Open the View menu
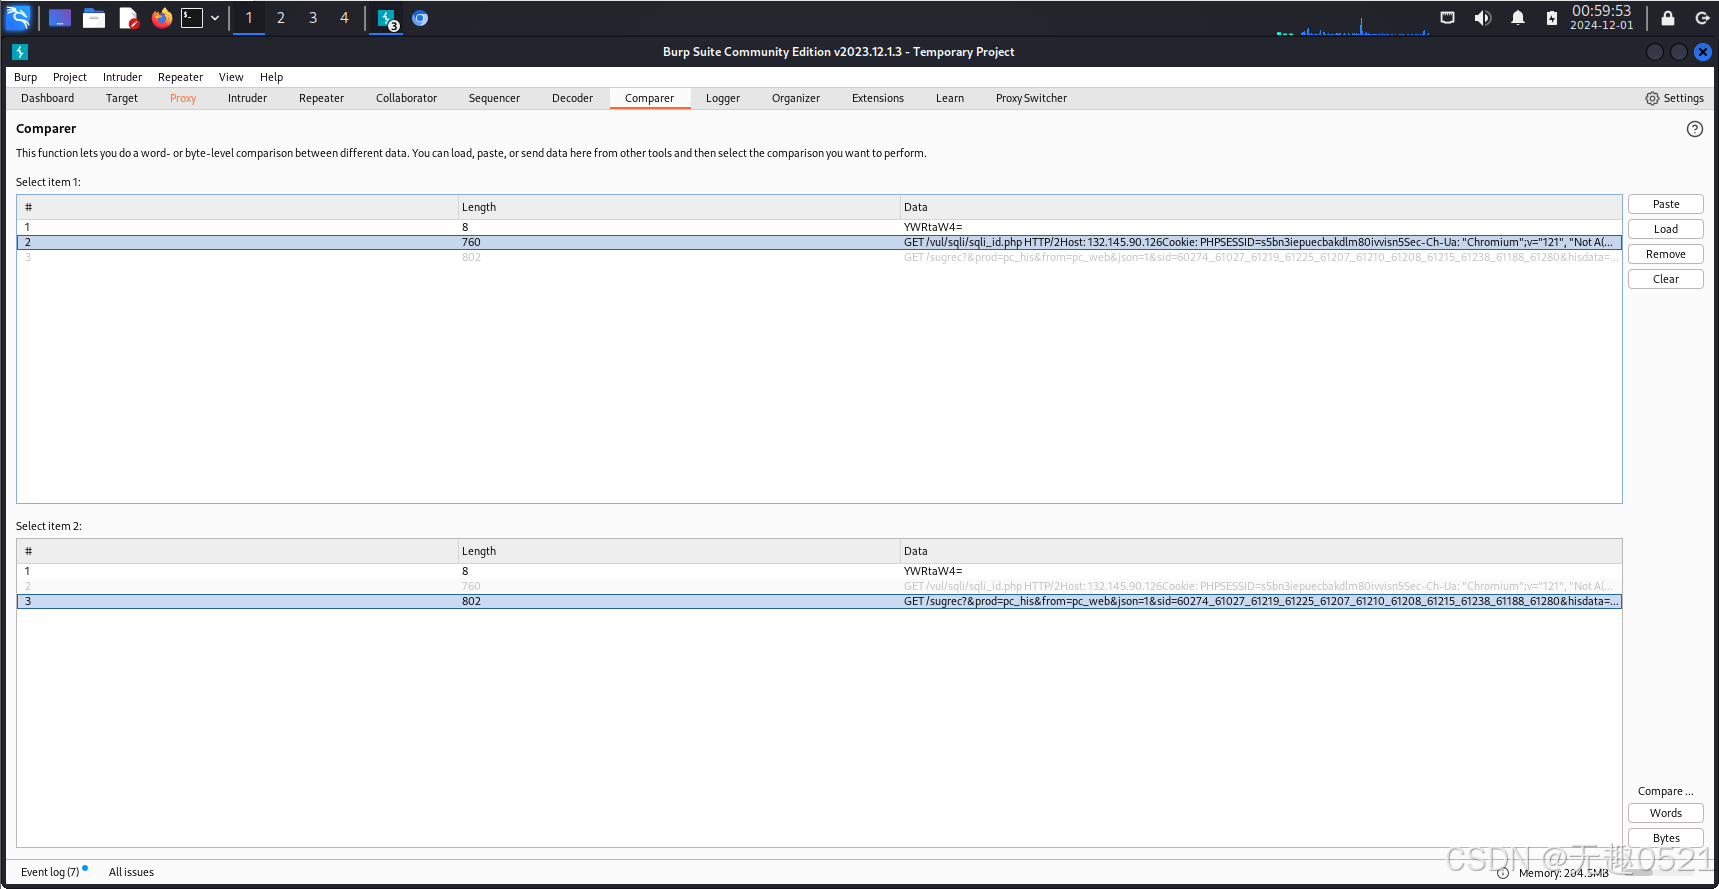Viewport: 1719px width, 889px height. 231,77
